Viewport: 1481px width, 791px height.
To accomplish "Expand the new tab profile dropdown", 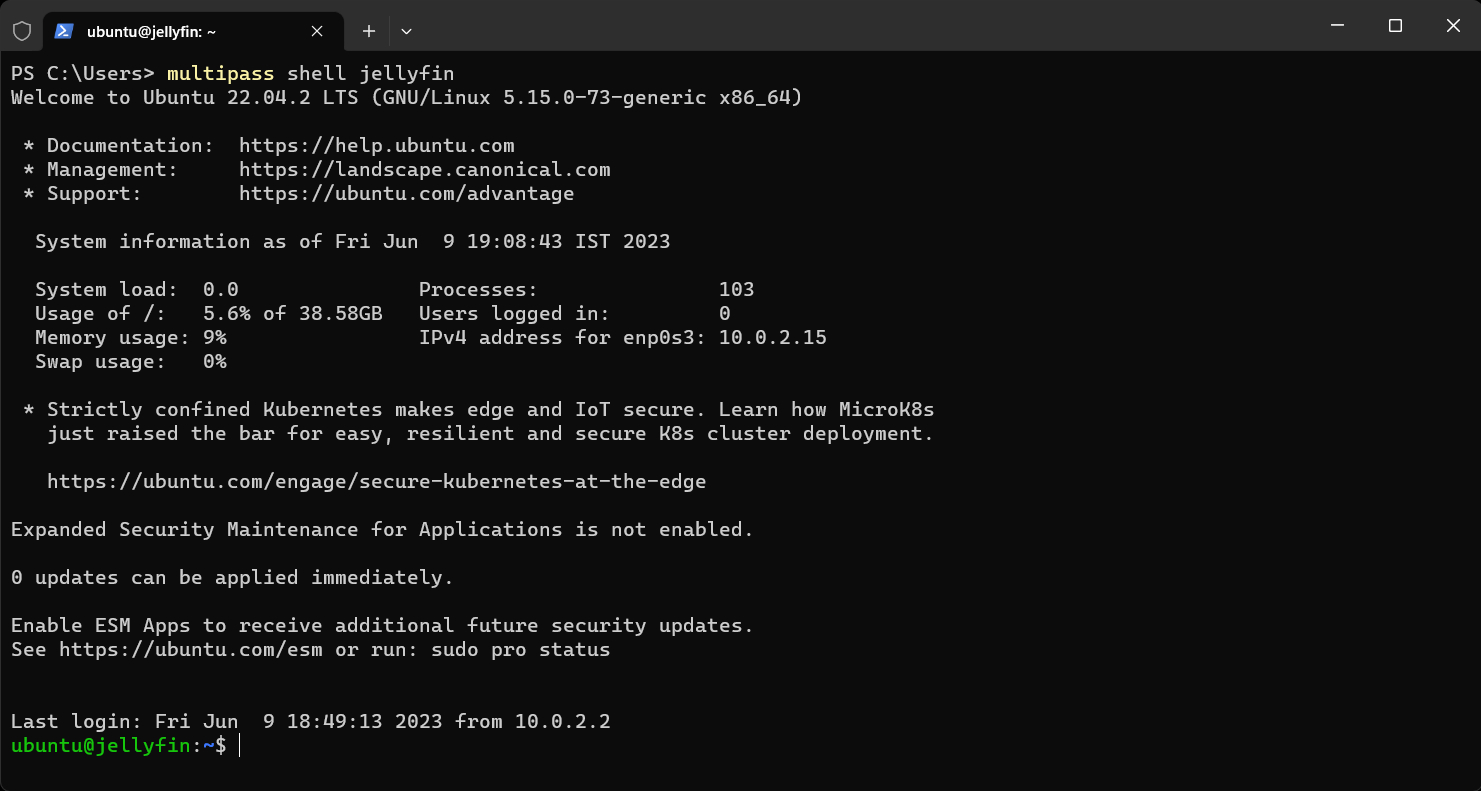I will tap(406, 31).
